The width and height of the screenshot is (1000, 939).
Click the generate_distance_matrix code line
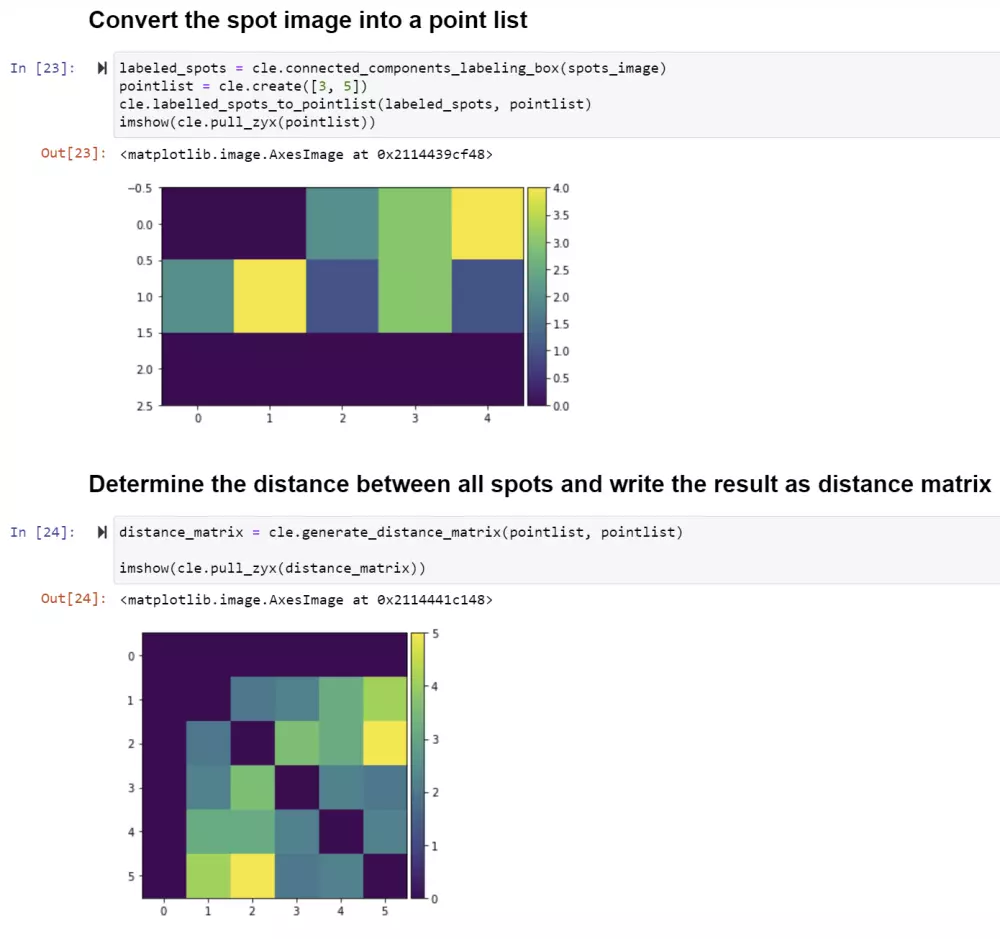coord(400,532)
